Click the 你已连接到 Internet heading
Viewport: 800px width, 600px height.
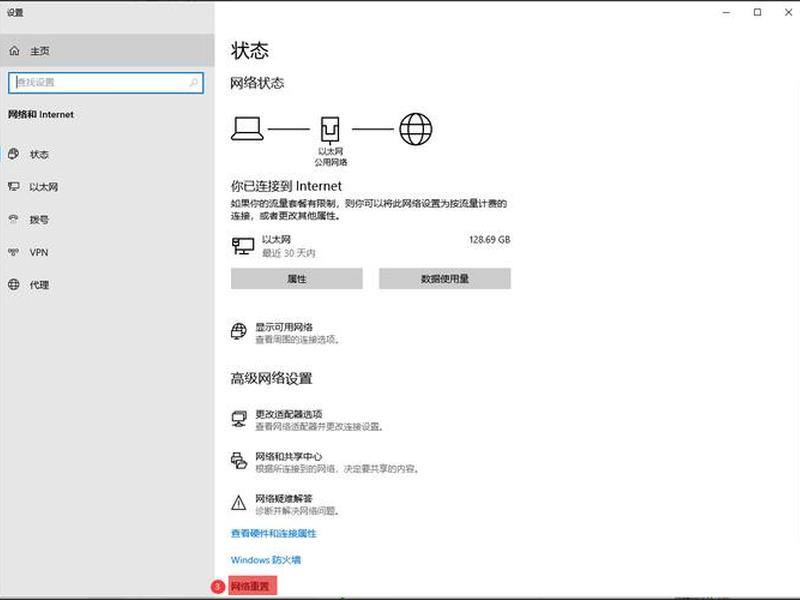click(286, 186)
